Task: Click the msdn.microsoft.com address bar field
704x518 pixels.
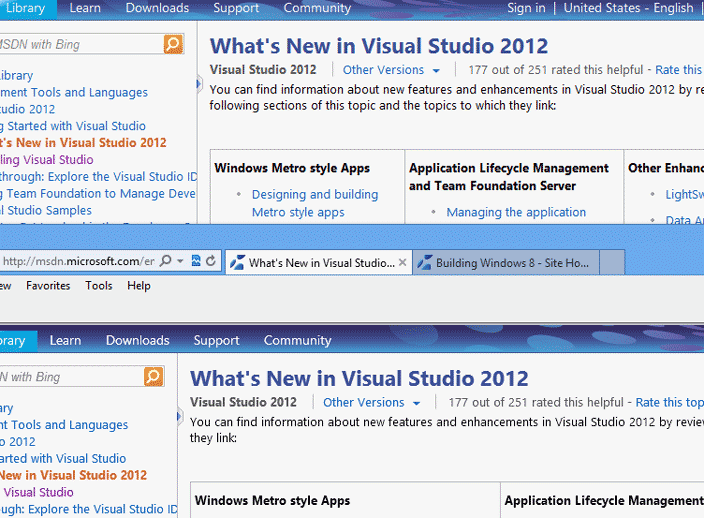Action: (78, 262)
